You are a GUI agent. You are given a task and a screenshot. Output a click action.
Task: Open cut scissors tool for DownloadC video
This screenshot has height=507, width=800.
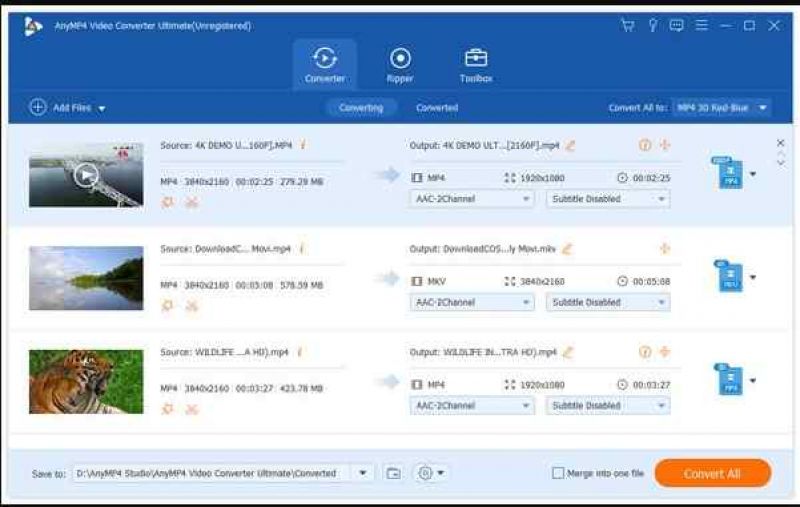click(x=191, y=306)
